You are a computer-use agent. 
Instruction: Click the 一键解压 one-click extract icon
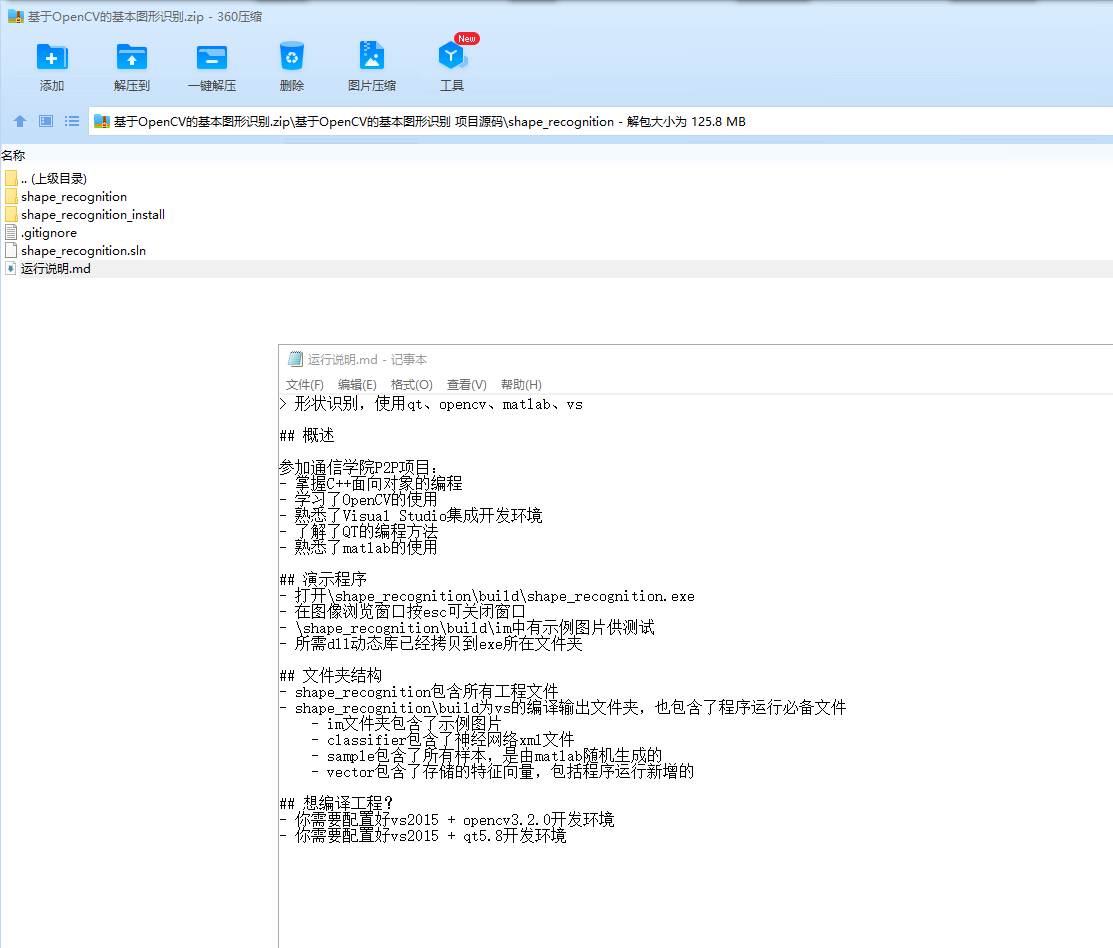212,57
